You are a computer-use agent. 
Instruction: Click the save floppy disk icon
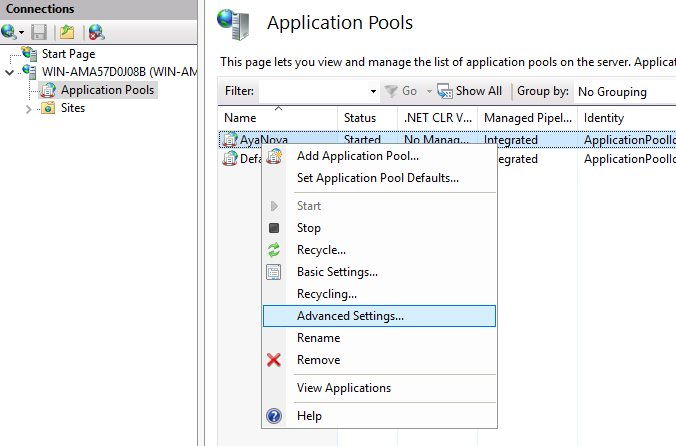(39, 32)
